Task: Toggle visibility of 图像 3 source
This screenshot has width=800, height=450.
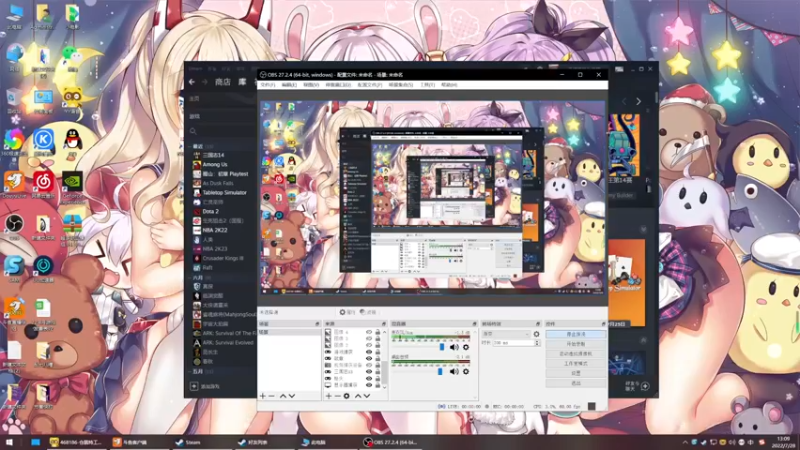Action: (x=369, y=339)
